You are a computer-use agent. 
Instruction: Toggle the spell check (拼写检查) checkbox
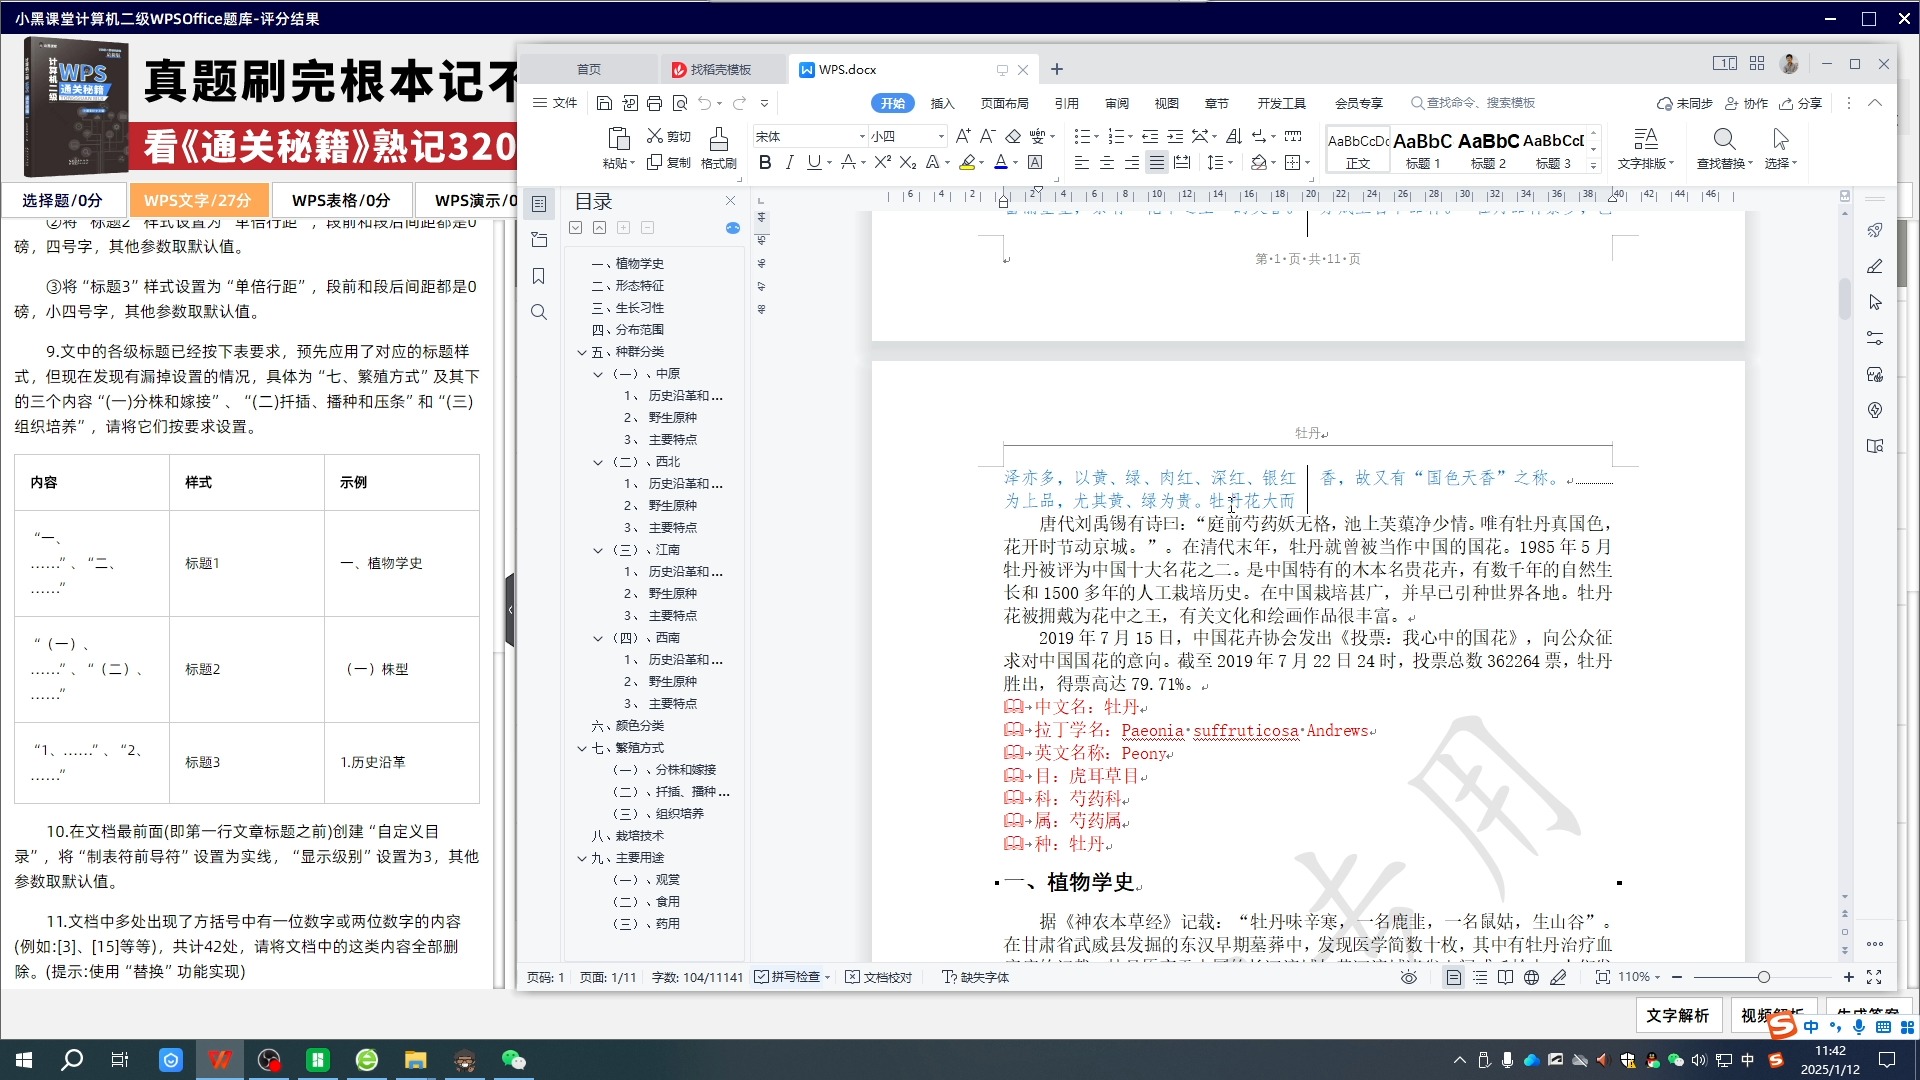click(762, 977)
